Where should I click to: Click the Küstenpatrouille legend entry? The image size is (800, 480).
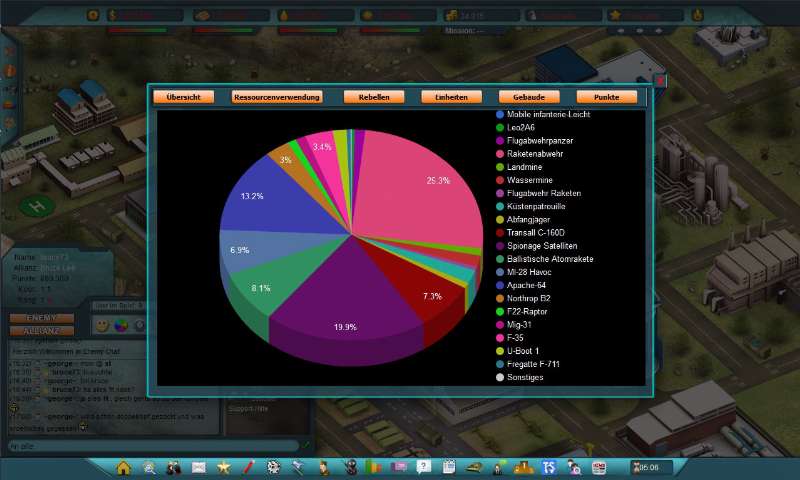(531, 206)
